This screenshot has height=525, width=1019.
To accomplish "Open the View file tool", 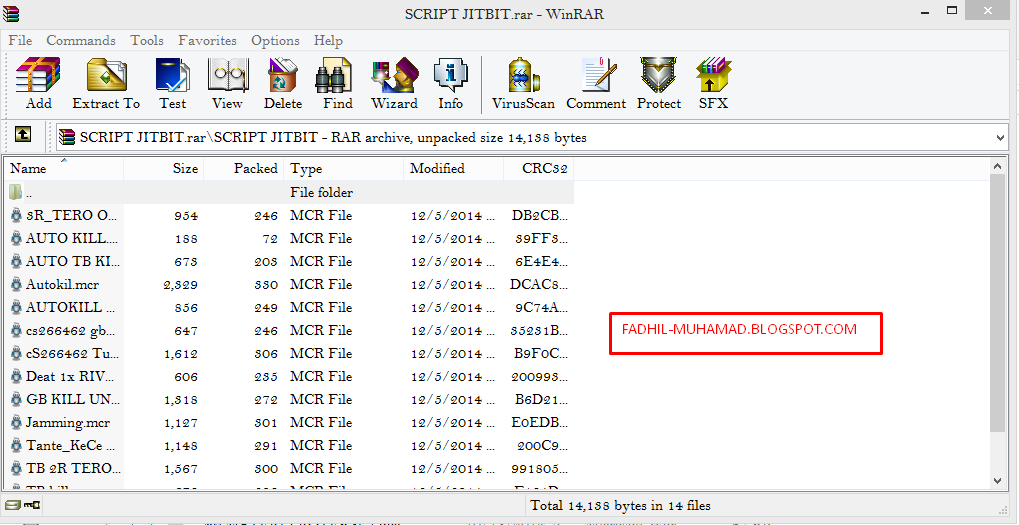I will (227, 84).
